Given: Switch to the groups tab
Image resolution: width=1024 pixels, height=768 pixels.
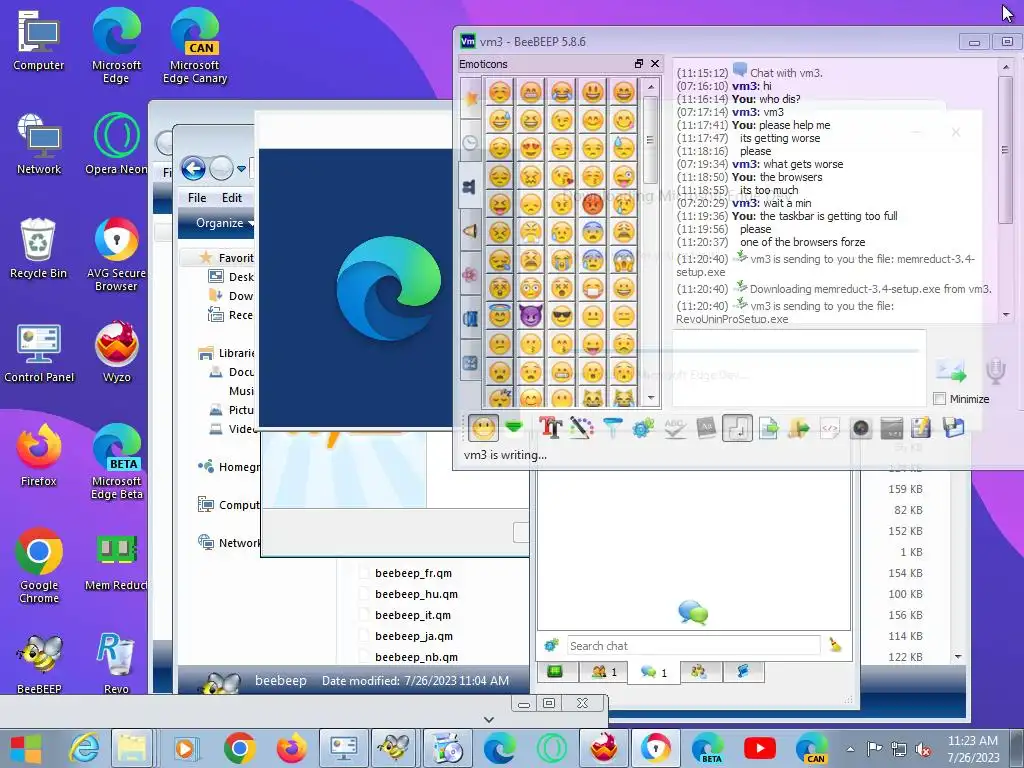Looking at the screenshot, I should pos(700,671).
